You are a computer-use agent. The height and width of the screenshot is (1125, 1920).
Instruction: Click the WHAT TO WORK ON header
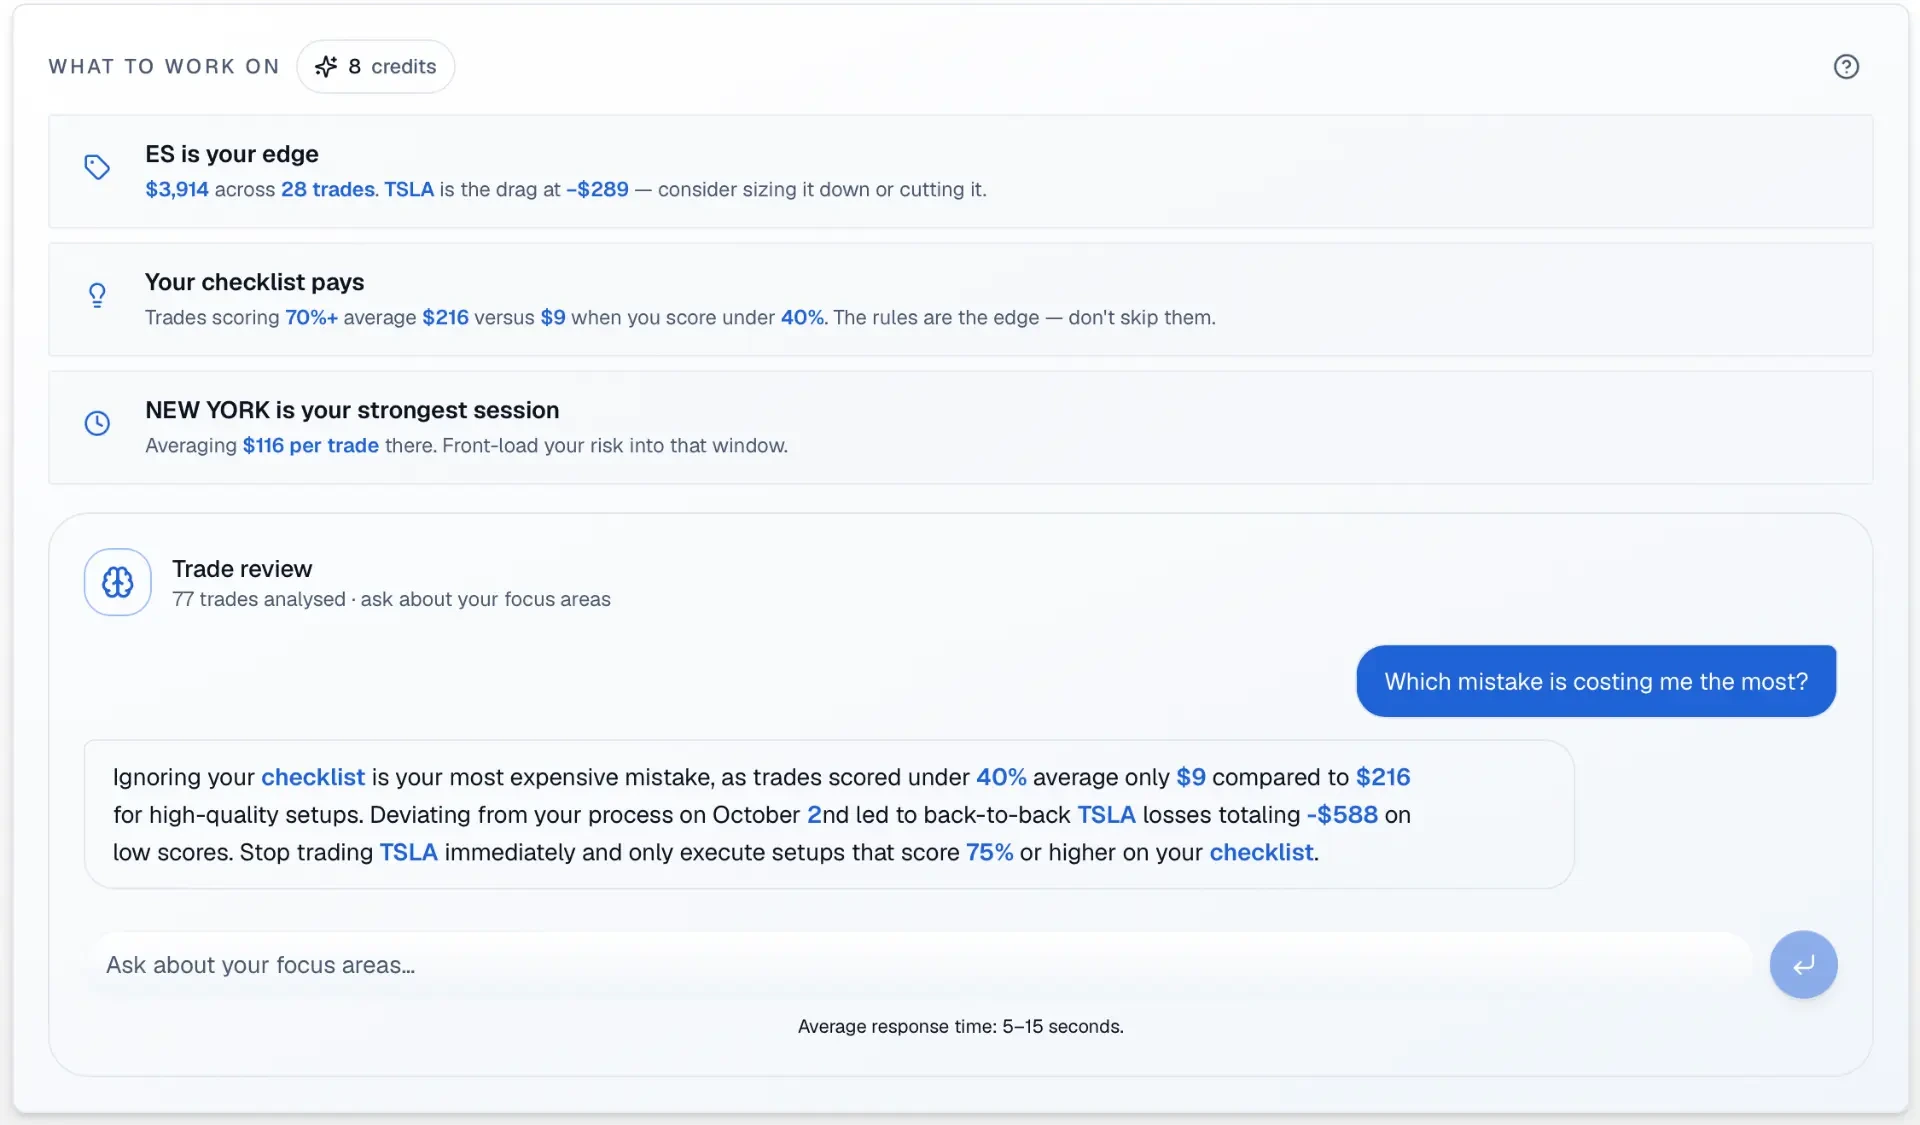[x=164, y=66]
